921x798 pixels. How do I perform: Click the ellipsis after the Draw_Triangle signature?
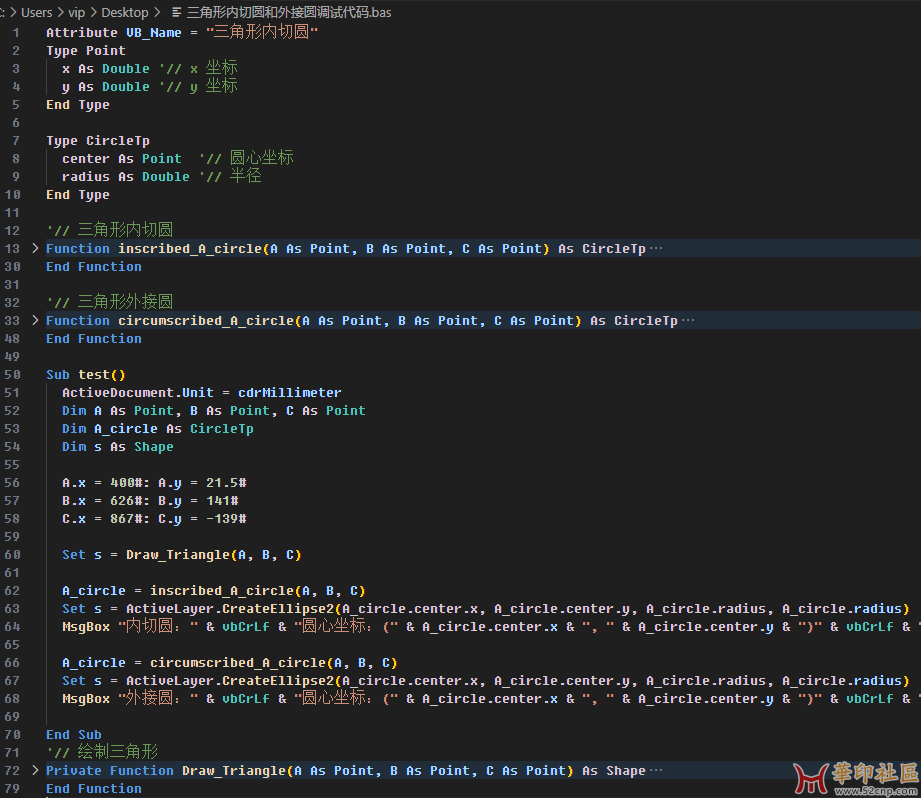(x=656, y=771)
